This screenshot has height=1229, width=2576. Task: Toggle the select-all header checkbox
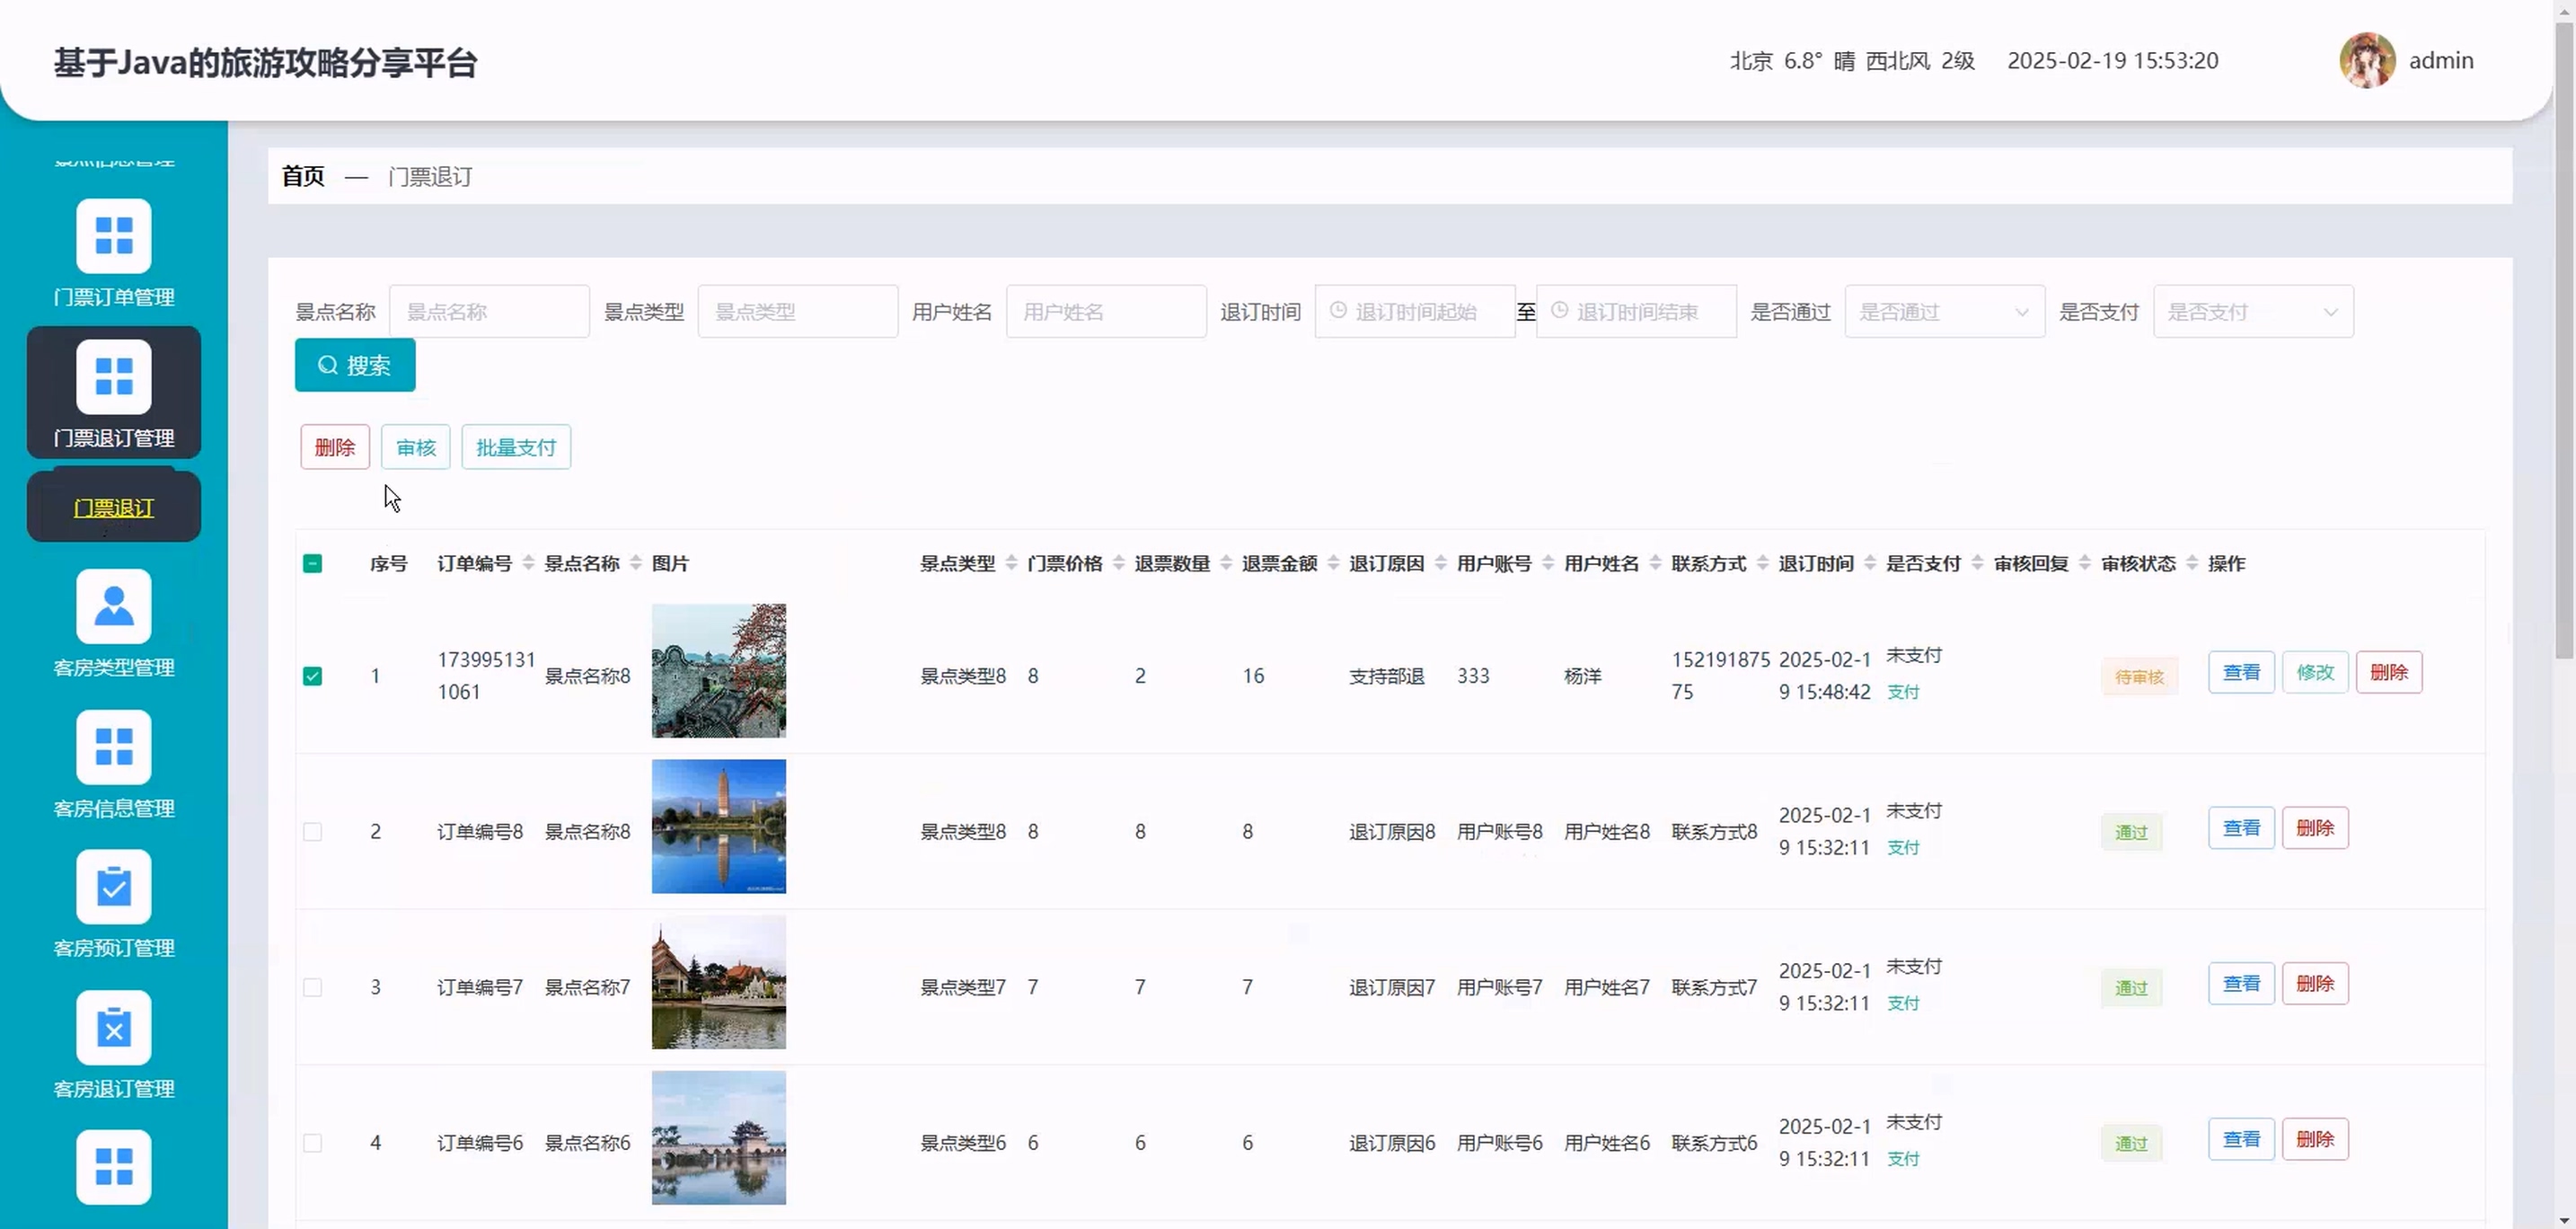[x=312, y=564]
